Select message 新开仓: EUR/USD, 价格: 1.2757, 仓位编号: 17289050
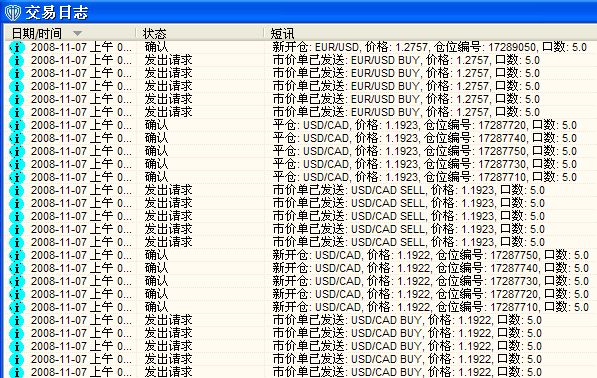The image size is (597, 378). (x=429, y=47)
